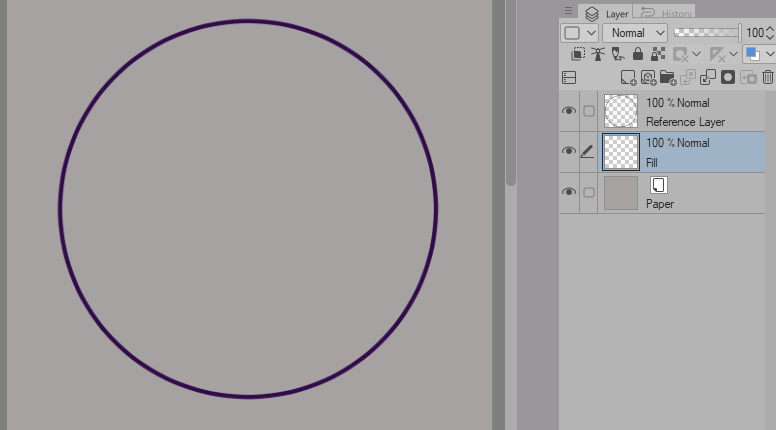Click the Set Showing Area of Ruler icon
Screen dimensions: 776x430
click(718, 54)
